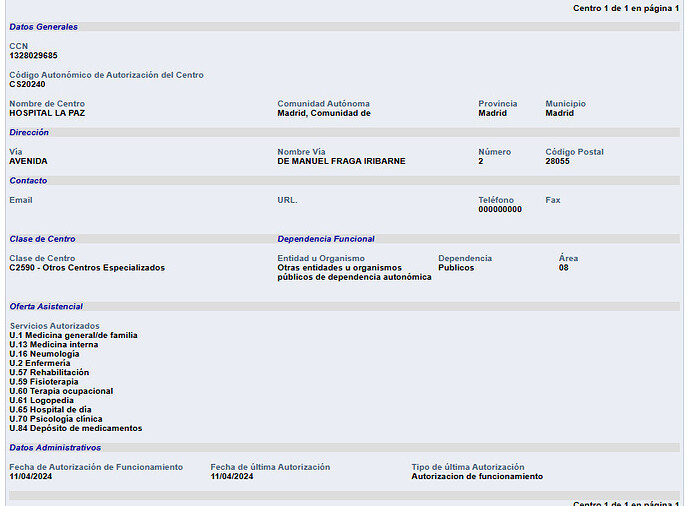Click the Dependencia Funcional header

326,239
